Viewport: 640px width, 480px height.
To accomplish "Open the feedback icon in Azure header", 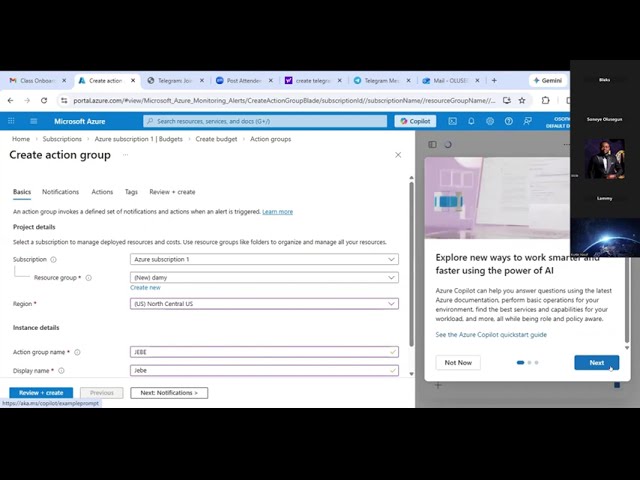I will coord(527,121).
